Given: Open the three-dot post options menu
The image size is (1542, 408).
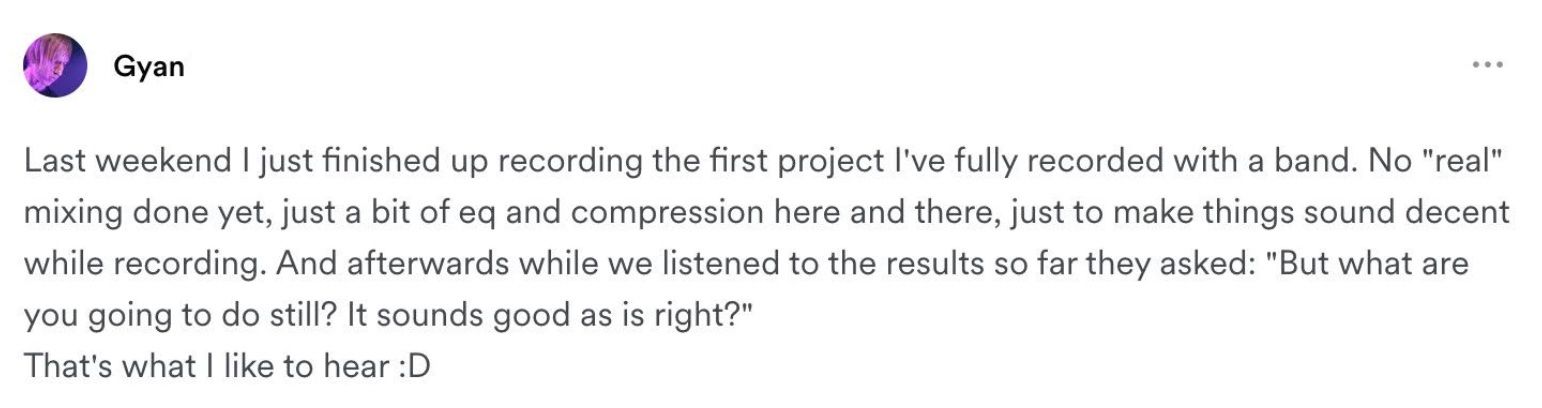Looking at the screenshot, I should [1486, 66].
